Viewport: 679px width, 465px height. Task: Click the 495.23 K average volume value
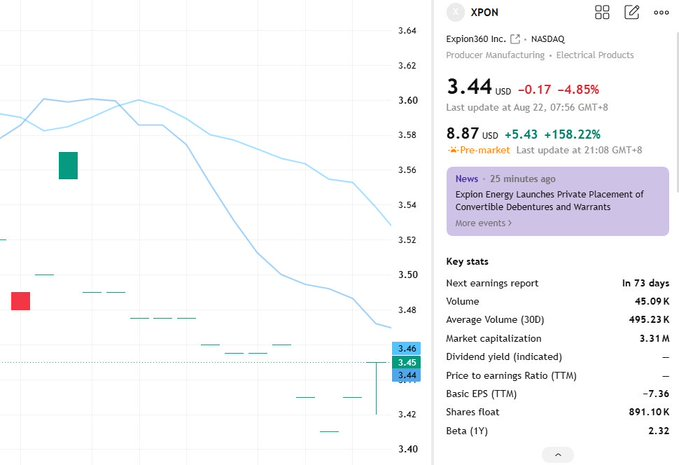click(649, 320)
